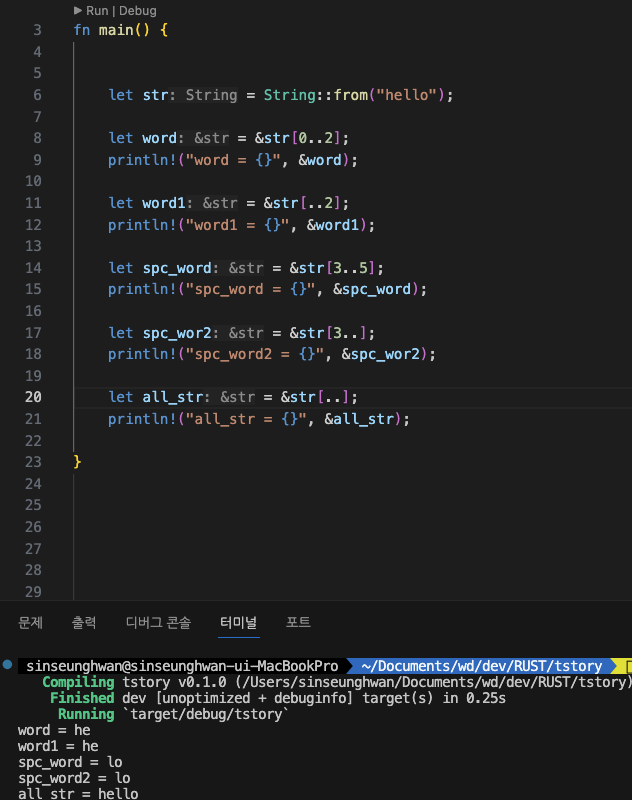Click terminal output 'spc_word = lo'
The height and width of the screenshot is (800, 632).
click(x=70, y=762)
